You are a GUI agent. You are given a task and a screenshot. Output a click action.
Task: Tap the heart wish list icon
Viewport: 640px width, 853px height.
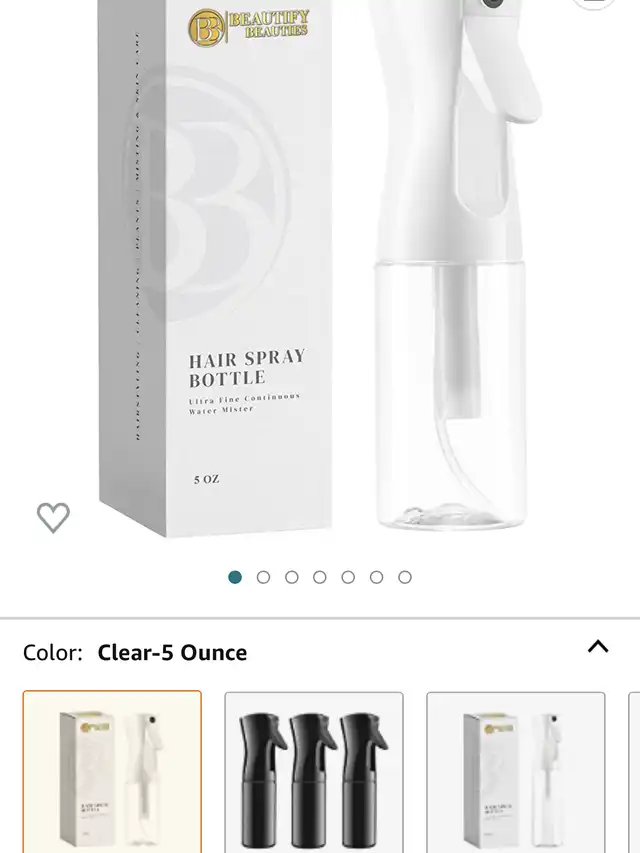pyautogui.click(x=53, y=517)
